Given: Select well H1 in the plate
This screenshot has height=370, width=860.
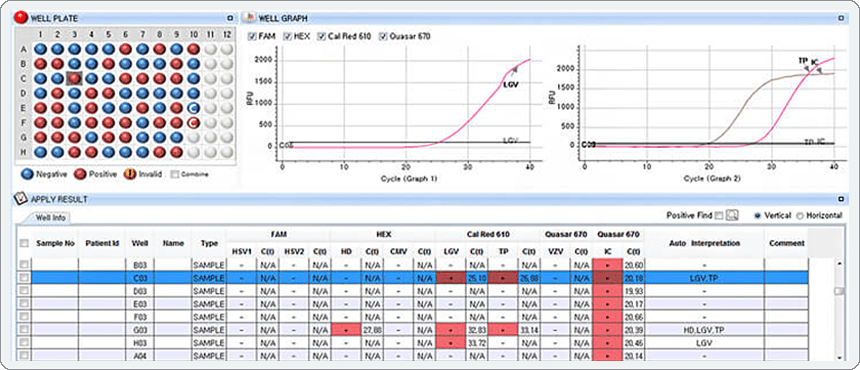Looking at the screenshot, I should [x=40, y=151].
